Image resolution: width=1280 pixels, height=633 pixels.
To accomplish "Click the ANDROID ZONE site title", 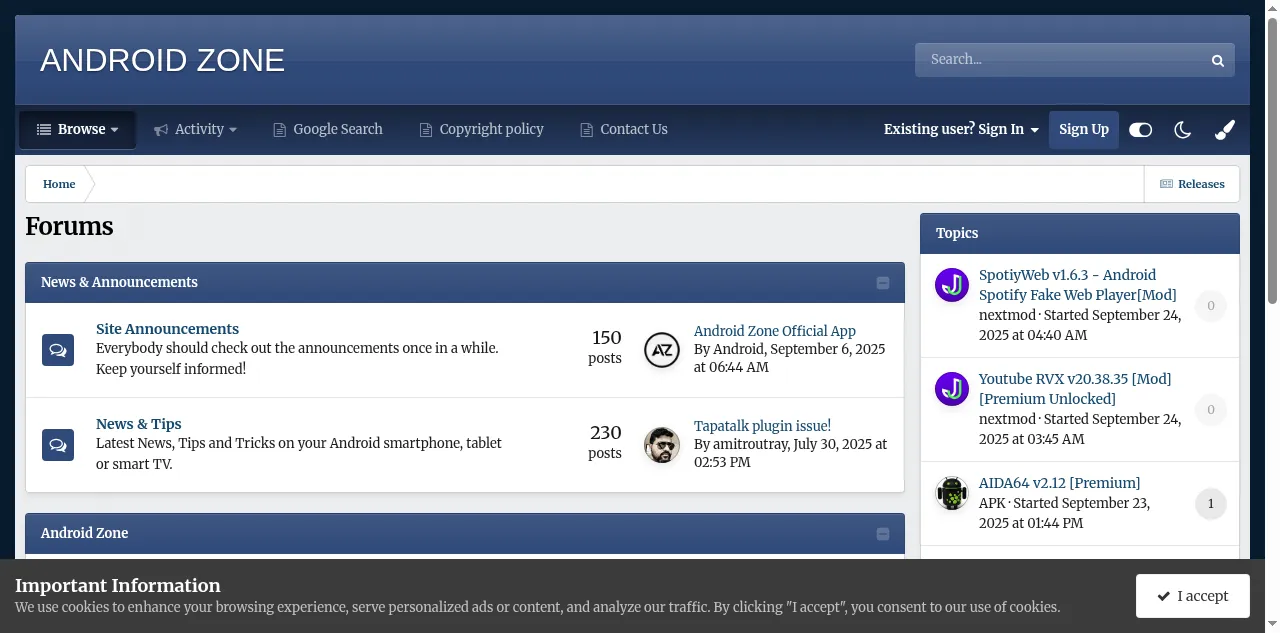I will point(162,60).
